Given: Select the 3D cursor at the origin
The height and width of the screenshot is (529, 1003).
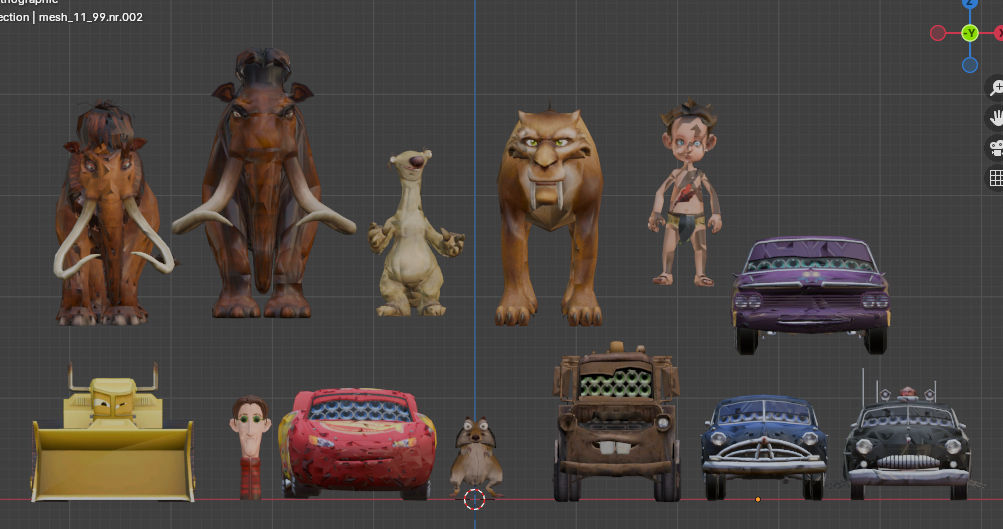Looking at the screenshot, I should 474,500.
